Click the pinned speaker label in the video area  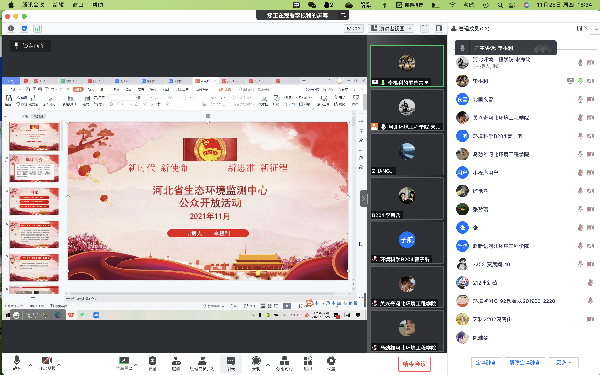(30, 46)
